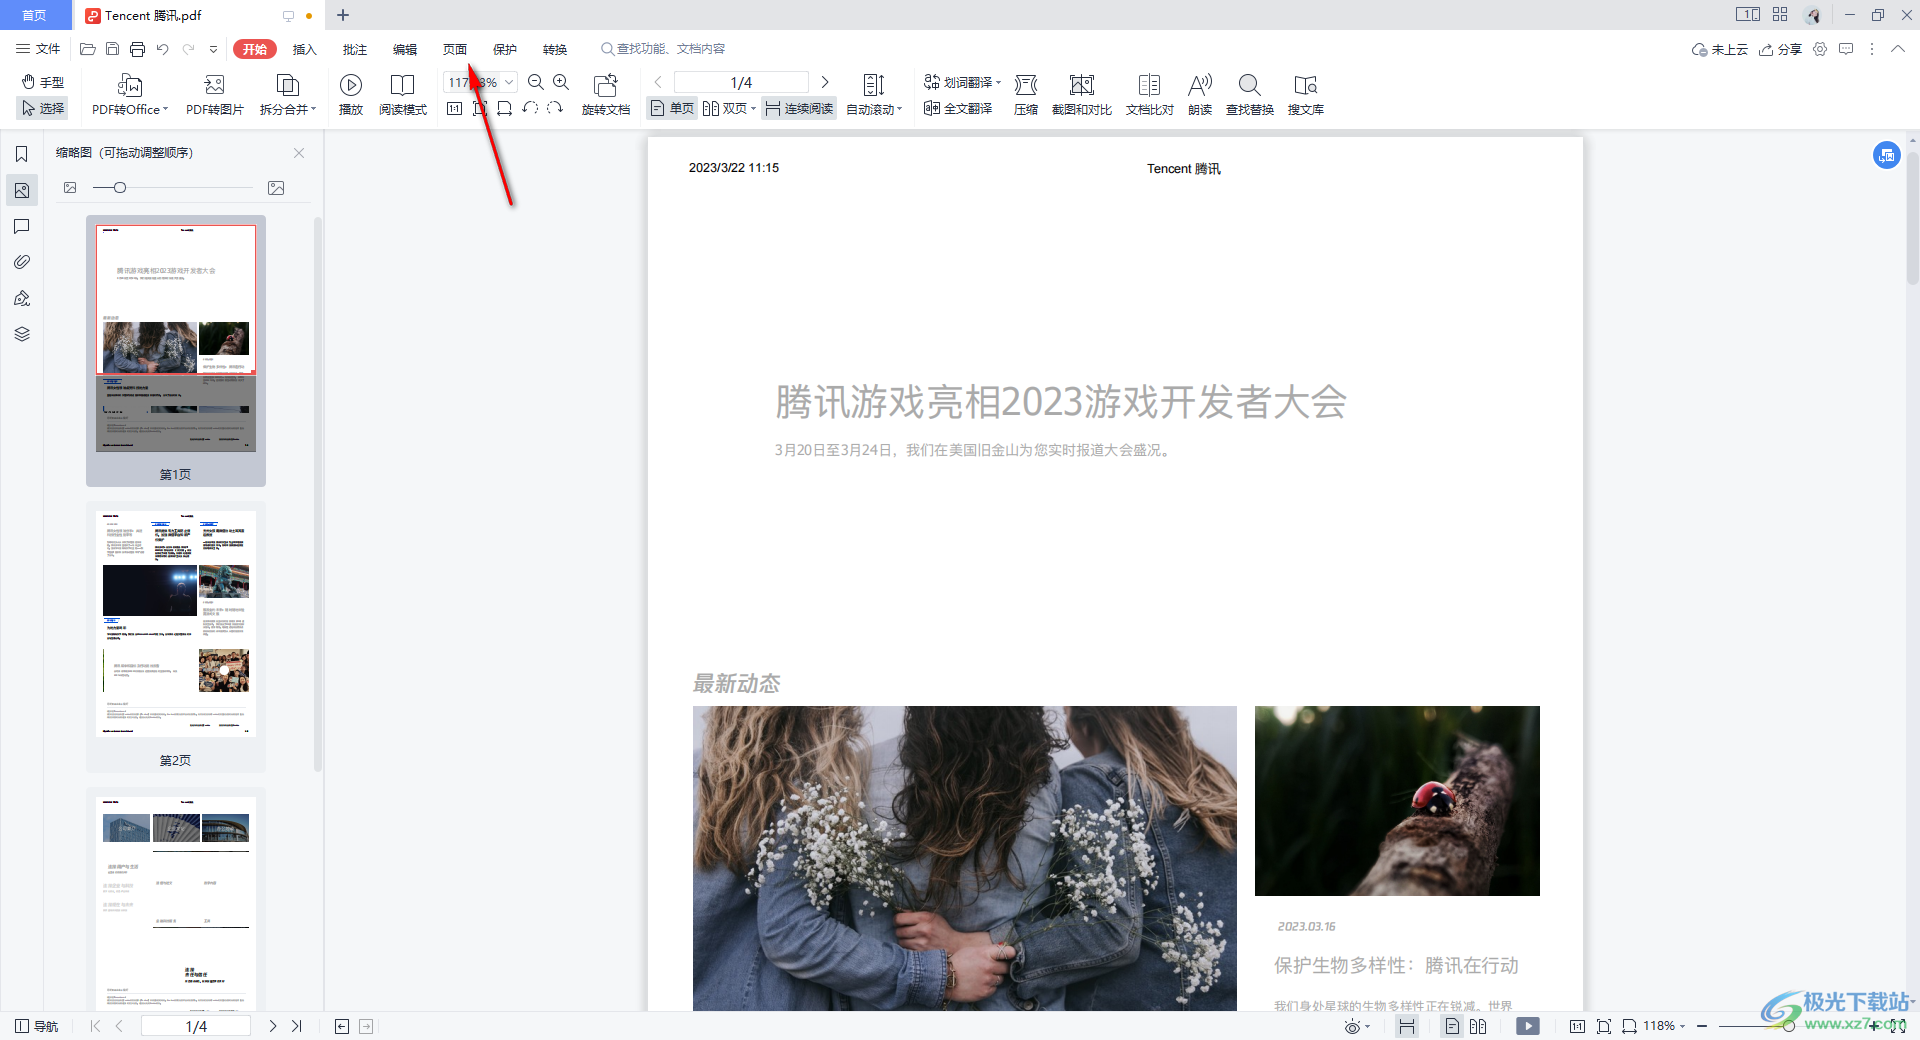The width and height of the screenshot is (1920, 1040).
Task: Toggle the thumbnails panel icon in sidebar
Action: 22,190
